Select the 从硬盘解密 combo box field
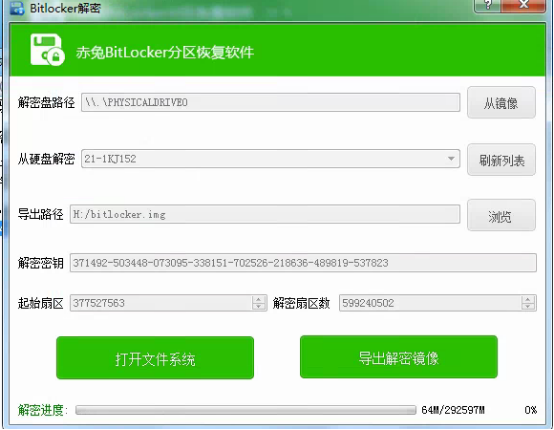The height and width of the screenshot is (430, 554). click(x=271, y=159)
